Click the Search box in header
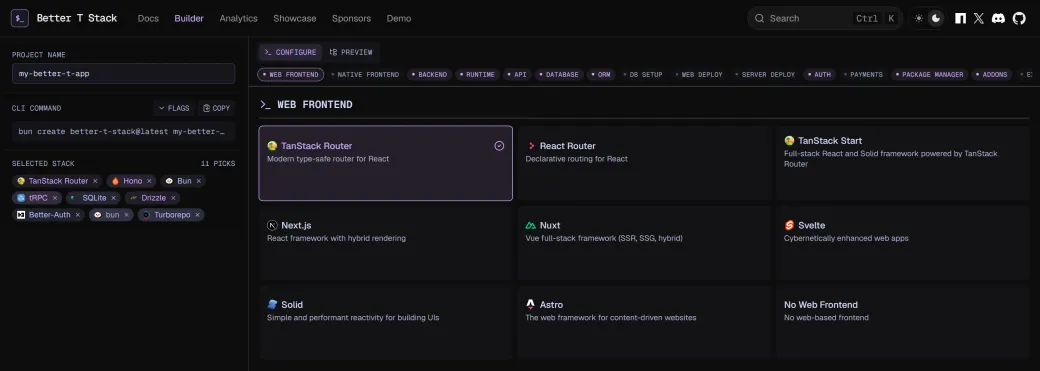 click(825, 19)
